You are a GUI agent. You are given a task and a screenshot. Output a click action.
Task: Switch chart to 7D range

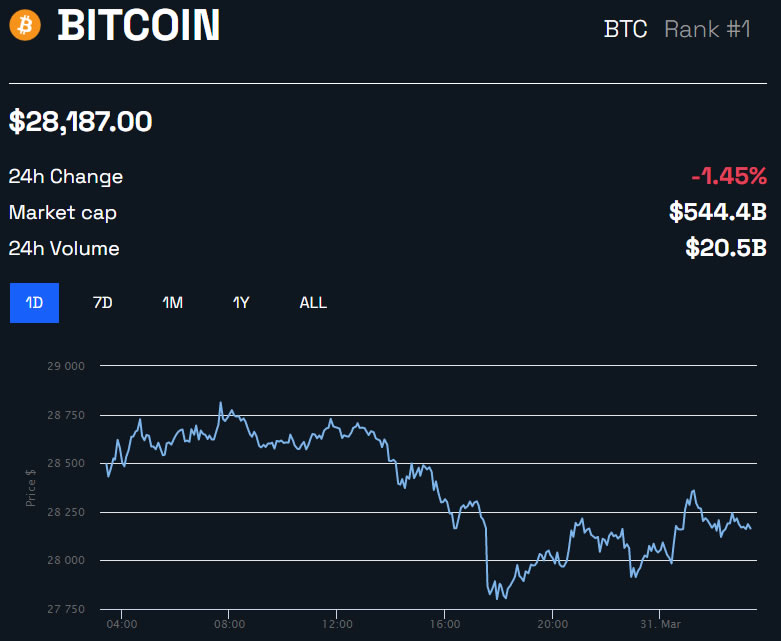pyautogui.click(x=102, y=303)
